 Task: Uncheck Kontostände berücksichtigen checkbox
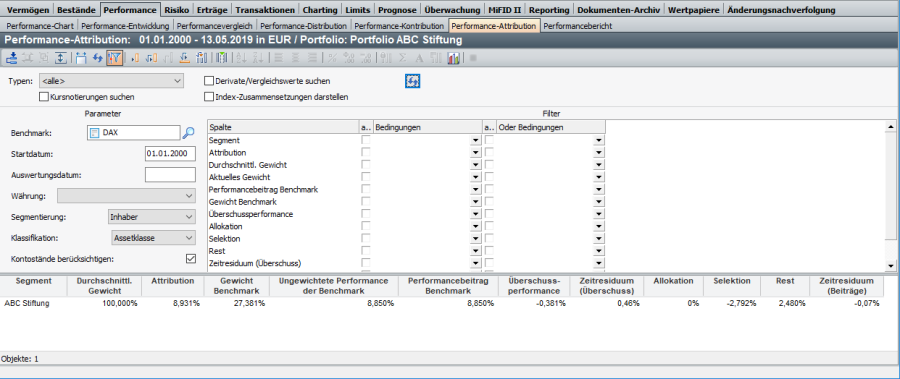191,258
